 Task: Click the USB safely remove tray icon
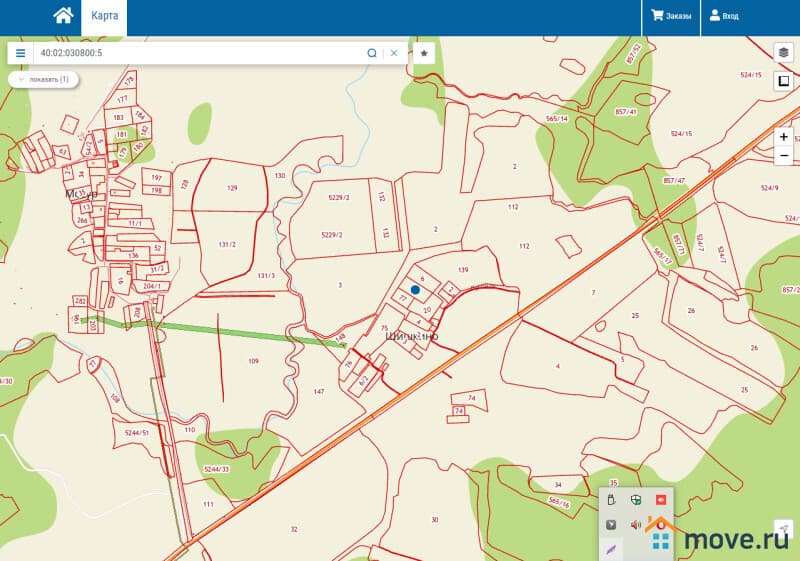[611, 499]
